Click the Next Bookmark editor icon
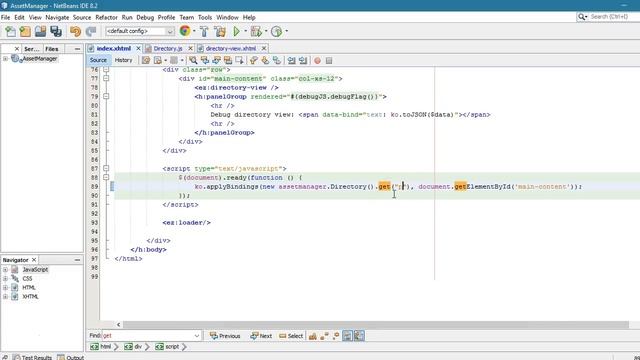Viewport: 640px width, 360px height. pyautogui.click(x=265, y=60)
